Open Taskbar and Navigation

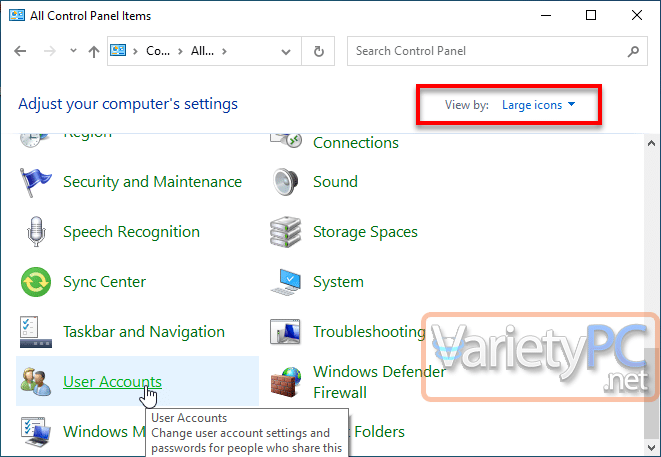(144, 332)
